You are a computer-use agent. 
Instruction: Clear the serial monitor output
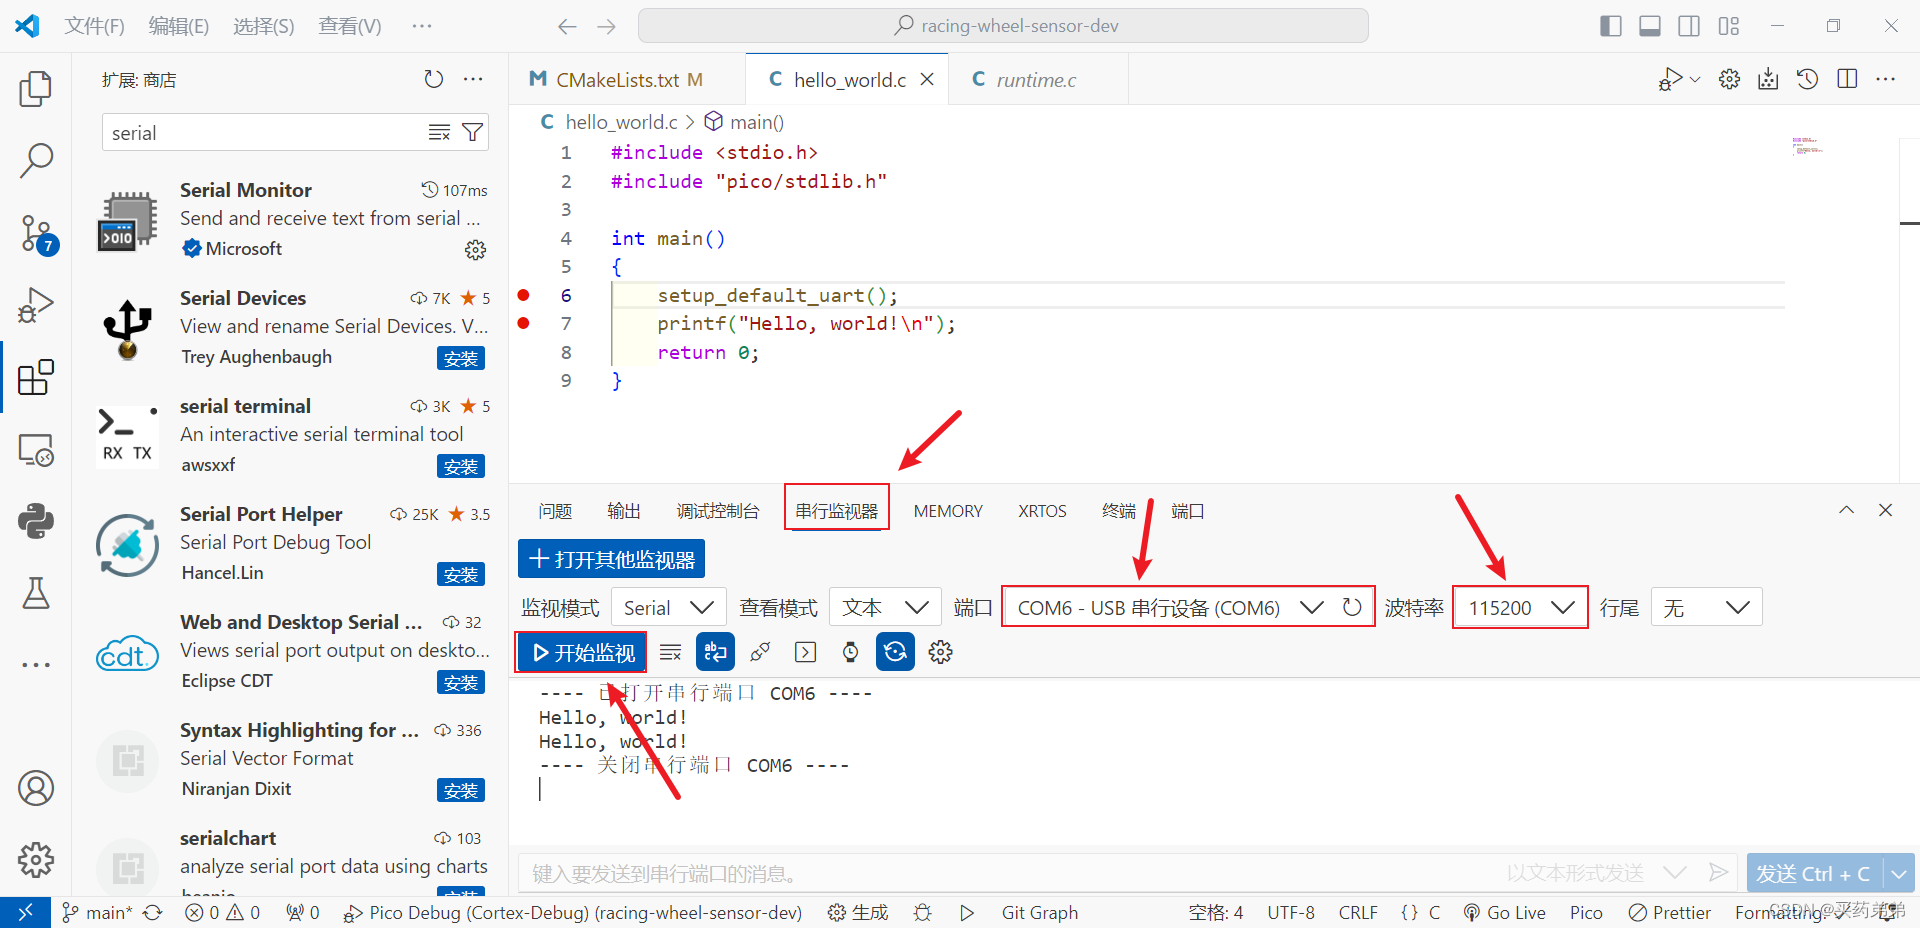(x=670, y=651)
